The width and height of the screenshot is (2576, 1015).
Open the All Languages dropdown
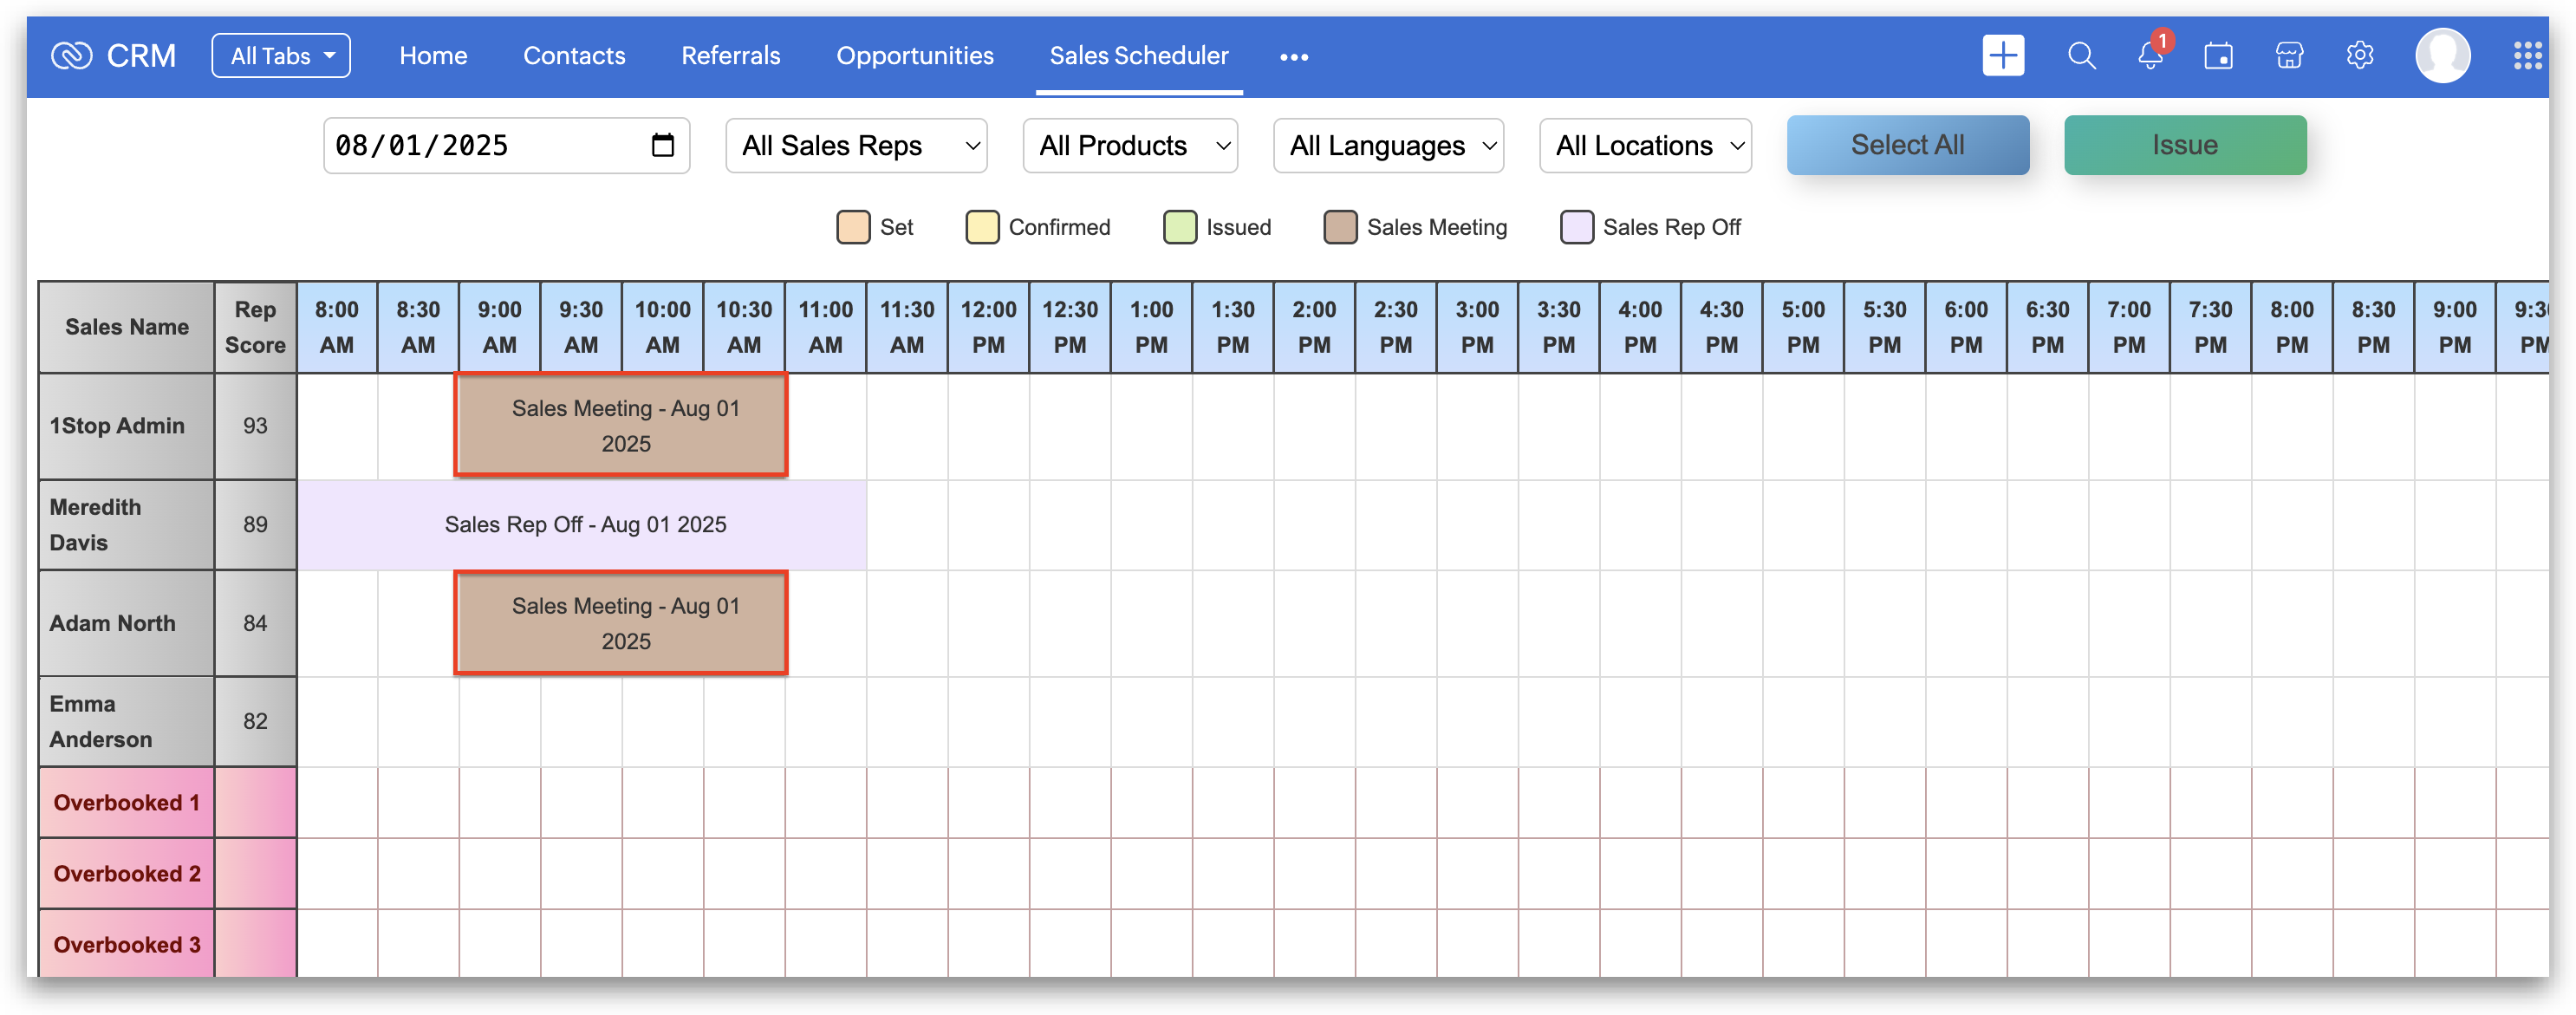coord(1388,146)
